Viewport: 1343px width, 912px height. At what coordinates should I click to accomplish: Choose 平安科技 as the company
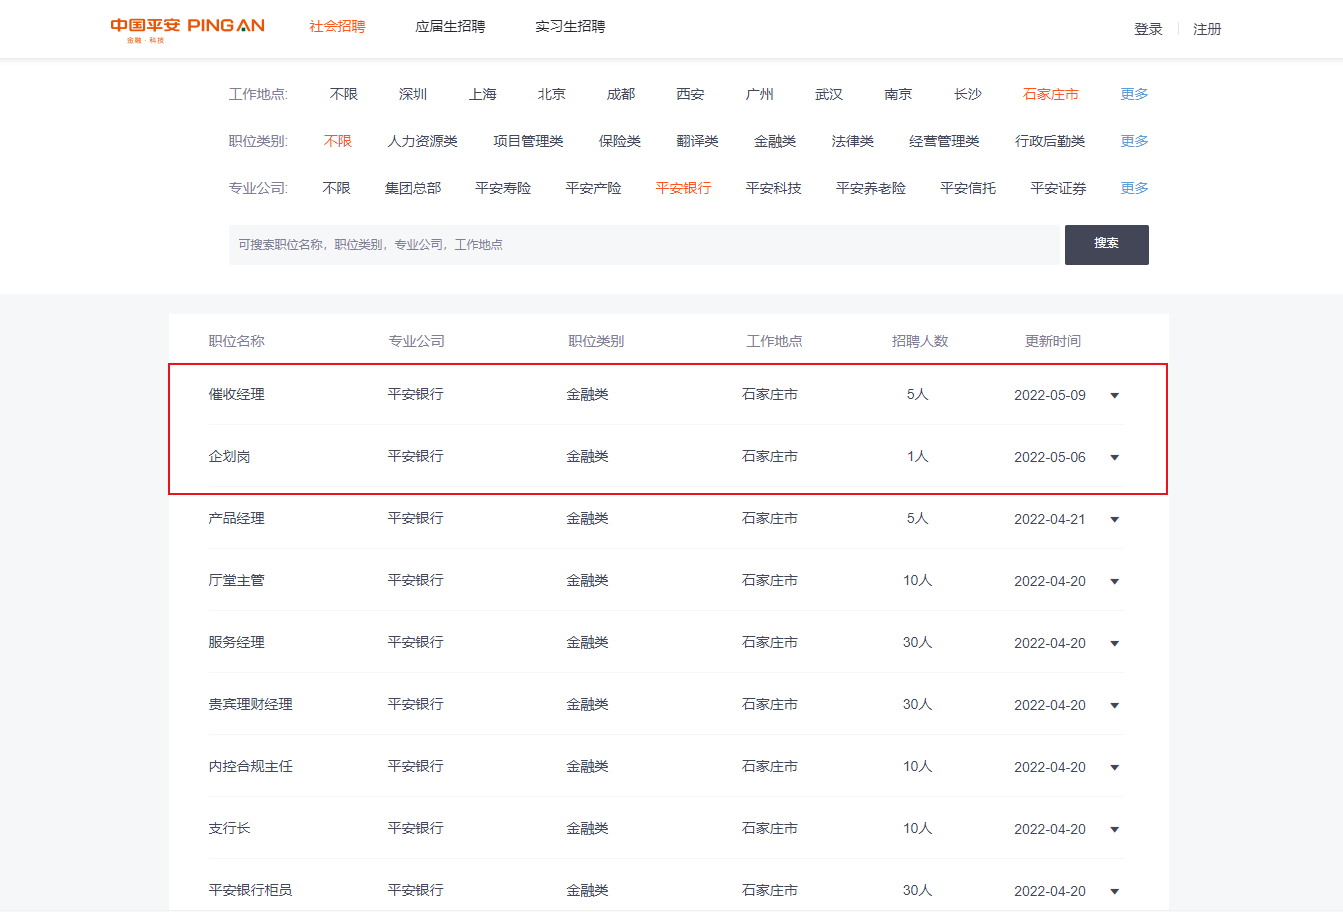pyautogui.click(x=774, y=188)
